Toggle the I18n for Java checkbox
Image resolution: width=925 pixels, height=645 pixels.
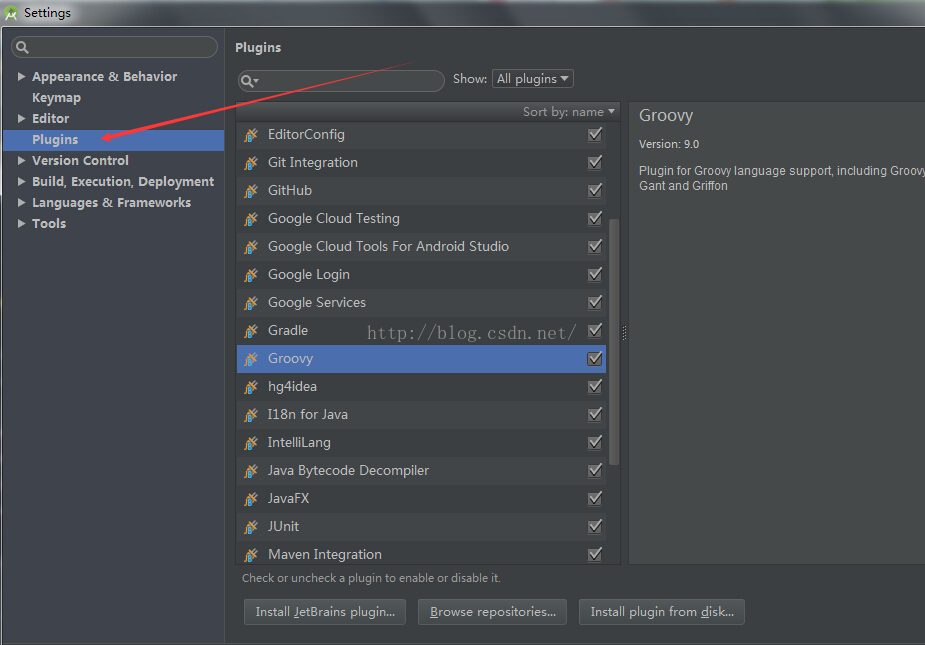coord(595,415)
